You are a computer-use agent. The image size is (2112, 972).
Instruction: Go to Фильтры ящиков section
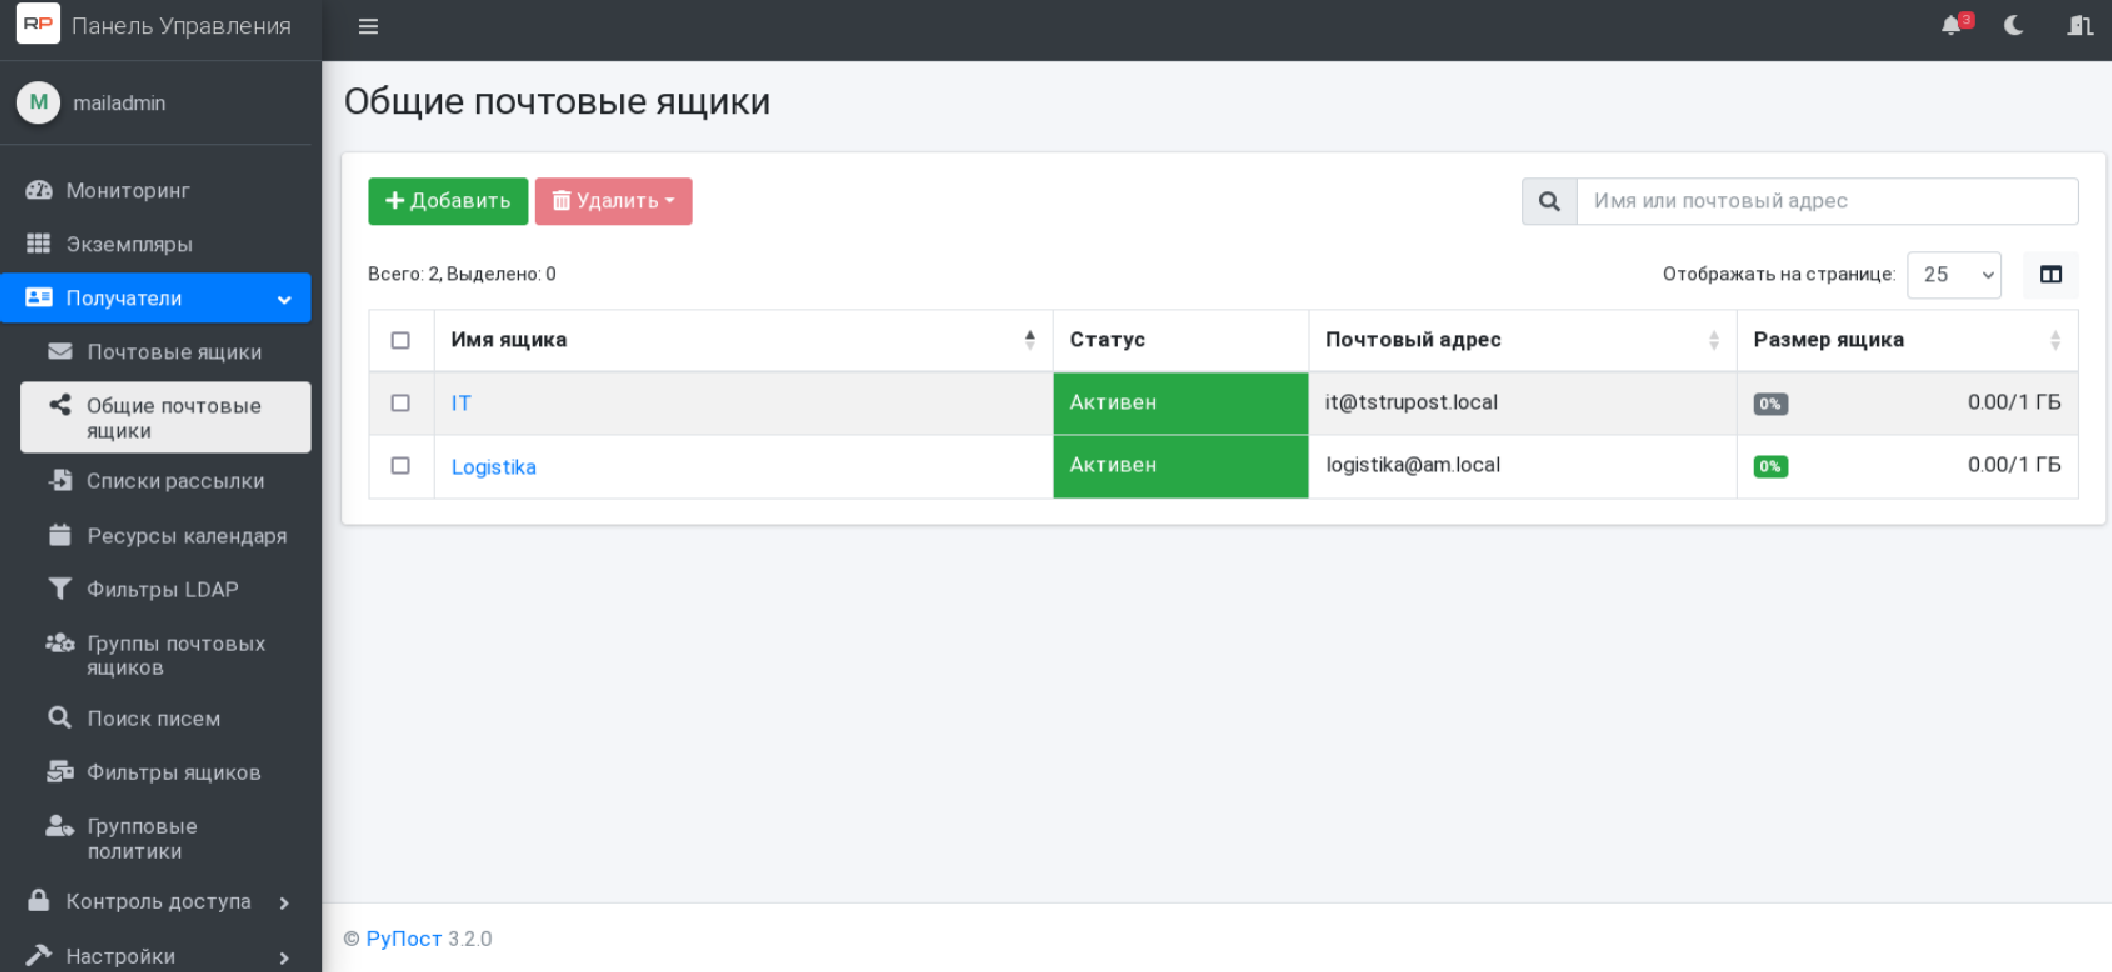point(174,773)
